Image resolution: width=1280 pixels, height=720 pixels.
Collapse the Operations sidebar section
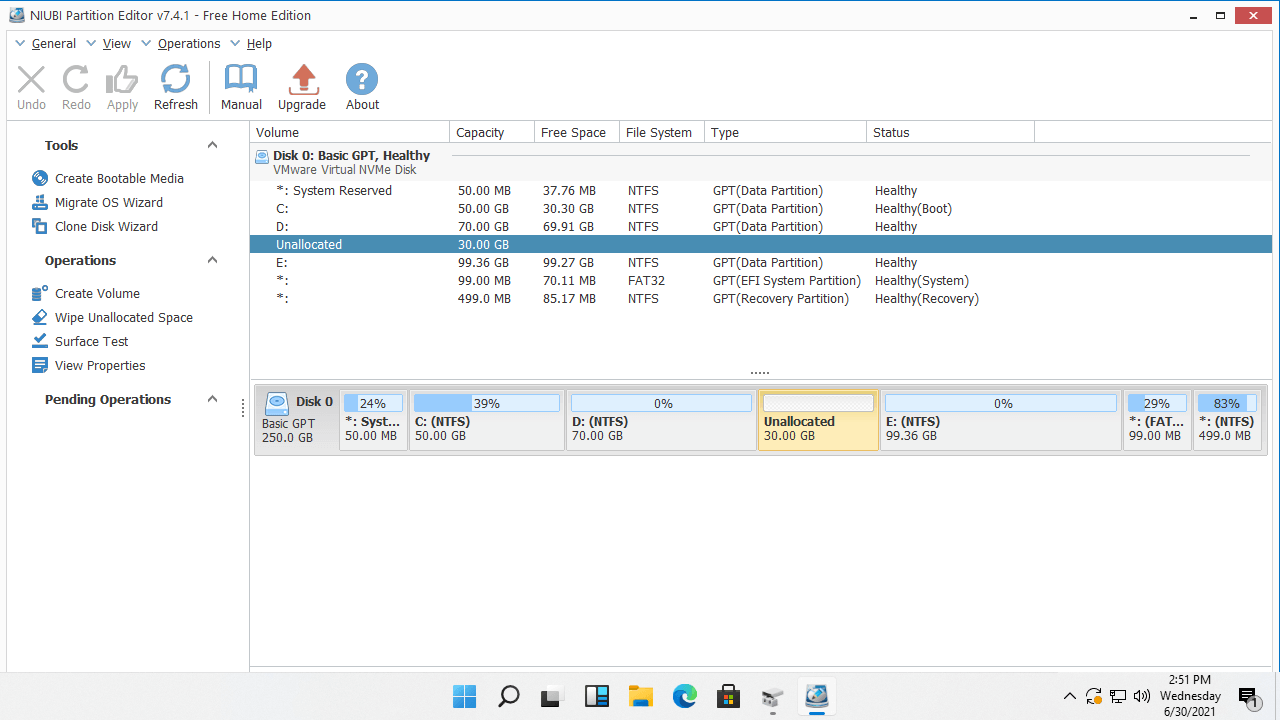(x=212, y=260)
